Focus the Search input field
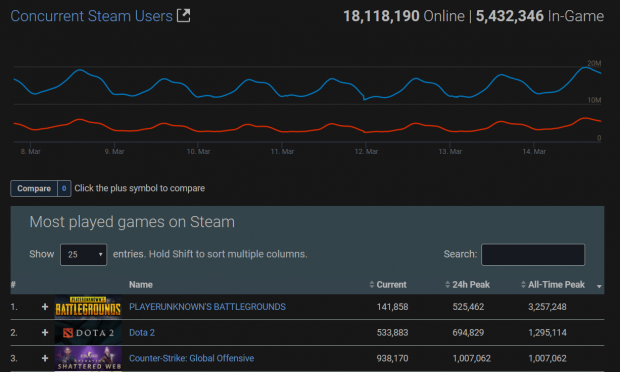 point(533,255)
